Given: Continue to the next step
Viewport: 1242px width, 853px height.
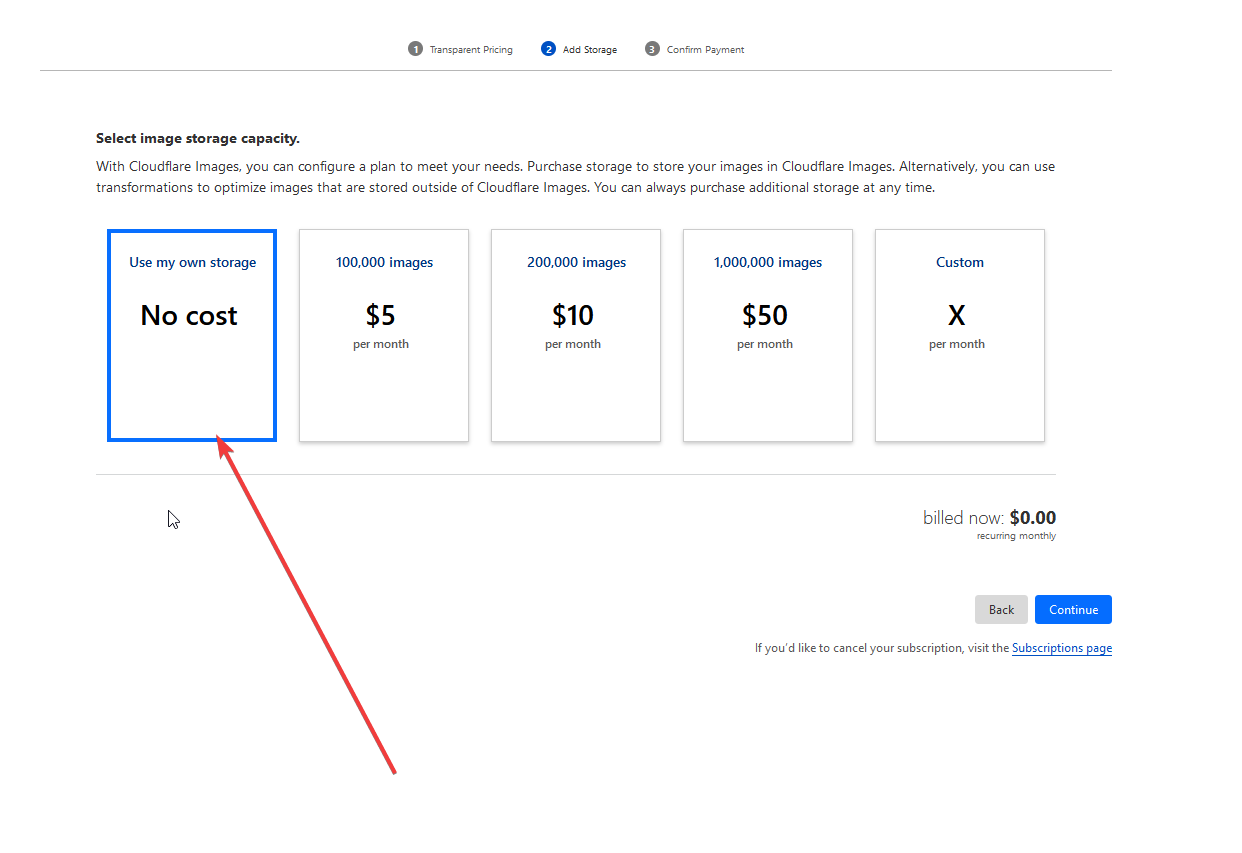Looking at the screenshot, I should [x=1073, y=610].
